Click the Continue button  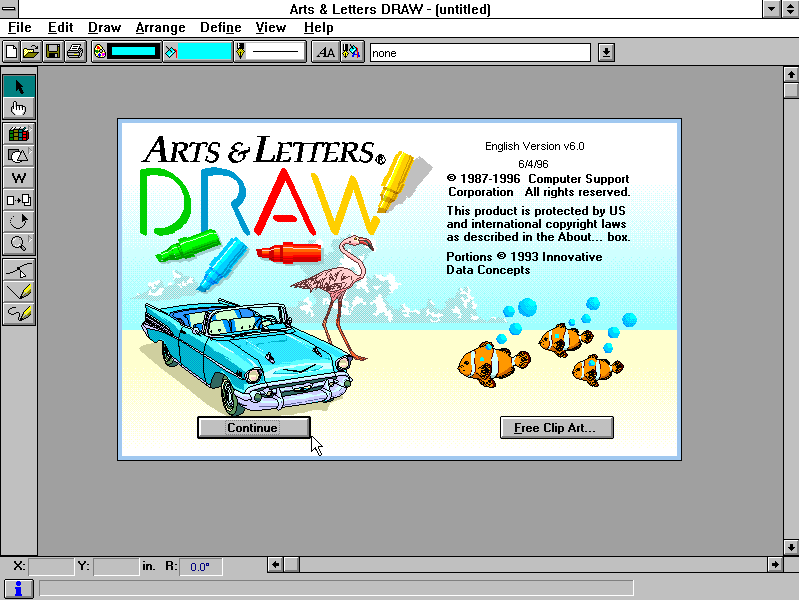click(x=253, y=427)
